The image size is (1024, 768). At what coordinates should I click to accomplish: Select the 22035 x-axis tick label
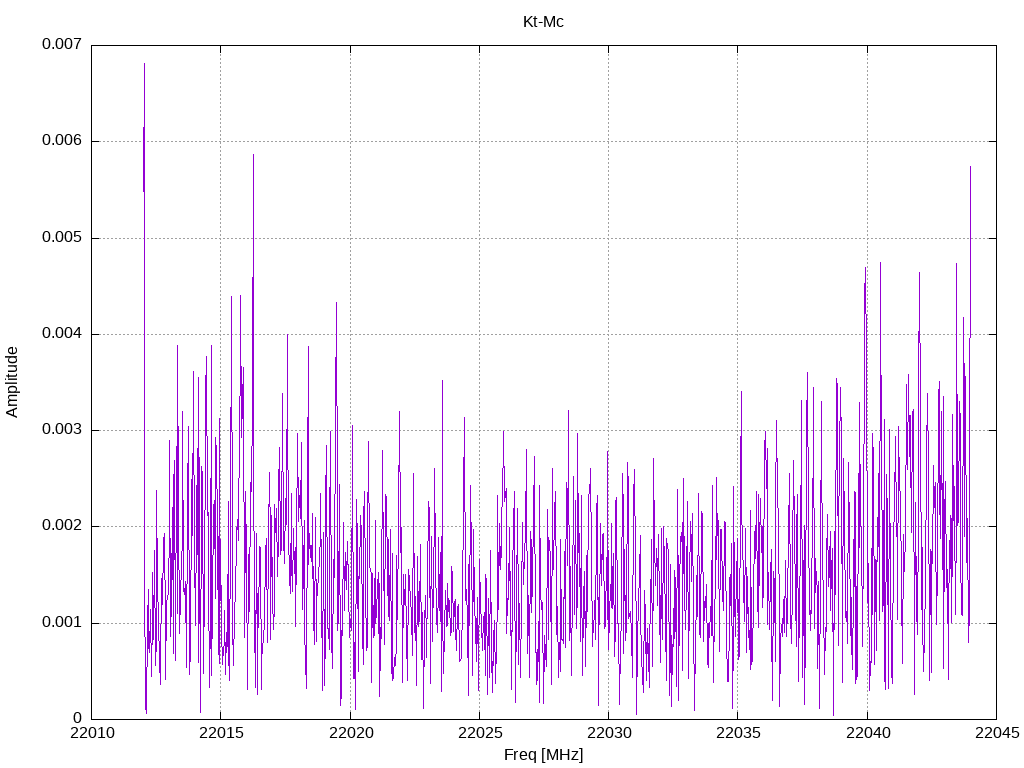[x=737, y=733]
